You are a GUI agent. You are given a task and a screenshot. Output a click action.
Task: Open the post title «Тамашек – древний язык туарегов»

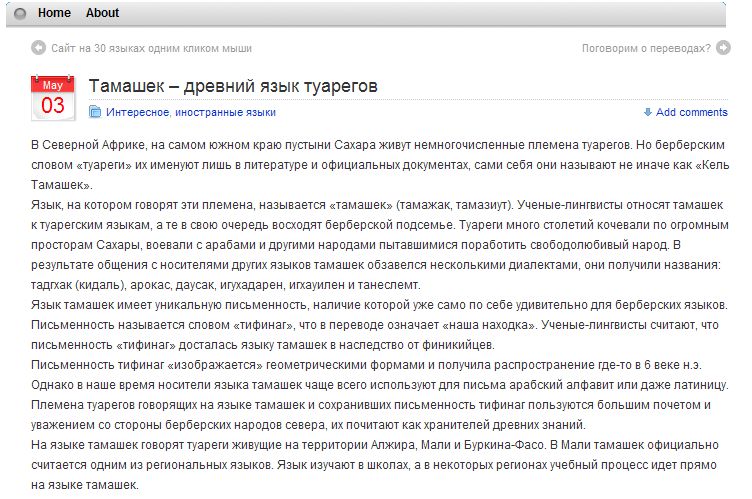tap(233, 86)
